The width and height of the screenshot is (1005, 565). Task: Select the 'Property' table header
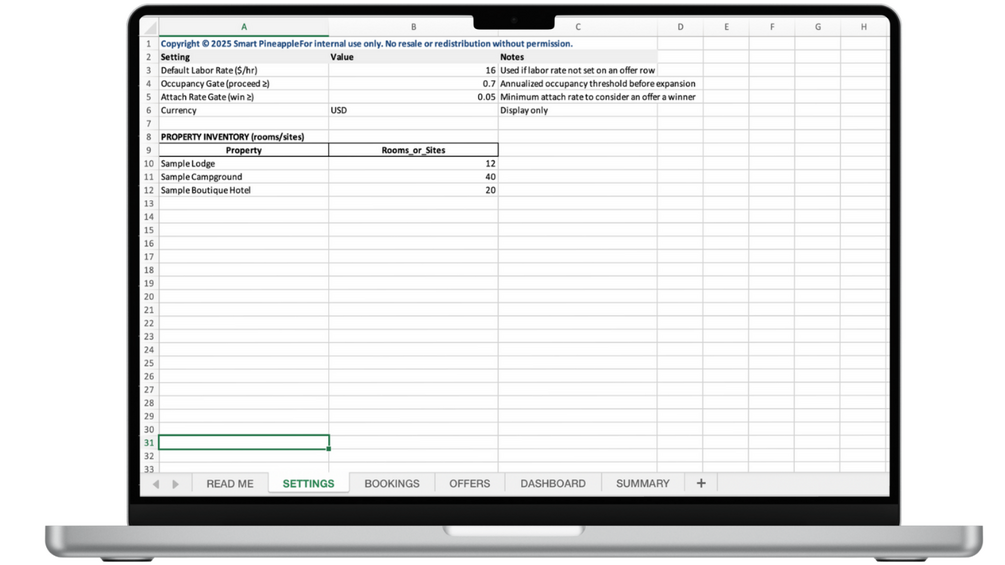pyautogui.click(x=244, y=150)
